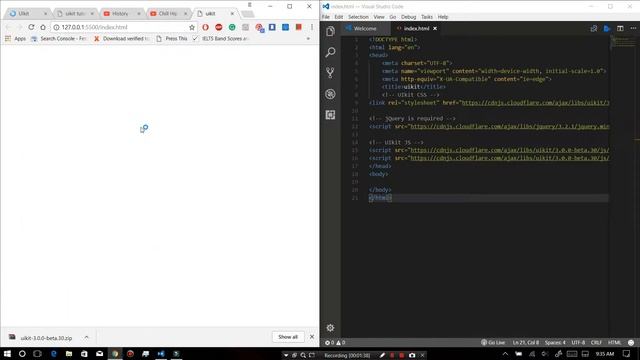Open the Debug menu in VS Code
The height and width of the screenshot is (360, 640).
coord(408,17)
